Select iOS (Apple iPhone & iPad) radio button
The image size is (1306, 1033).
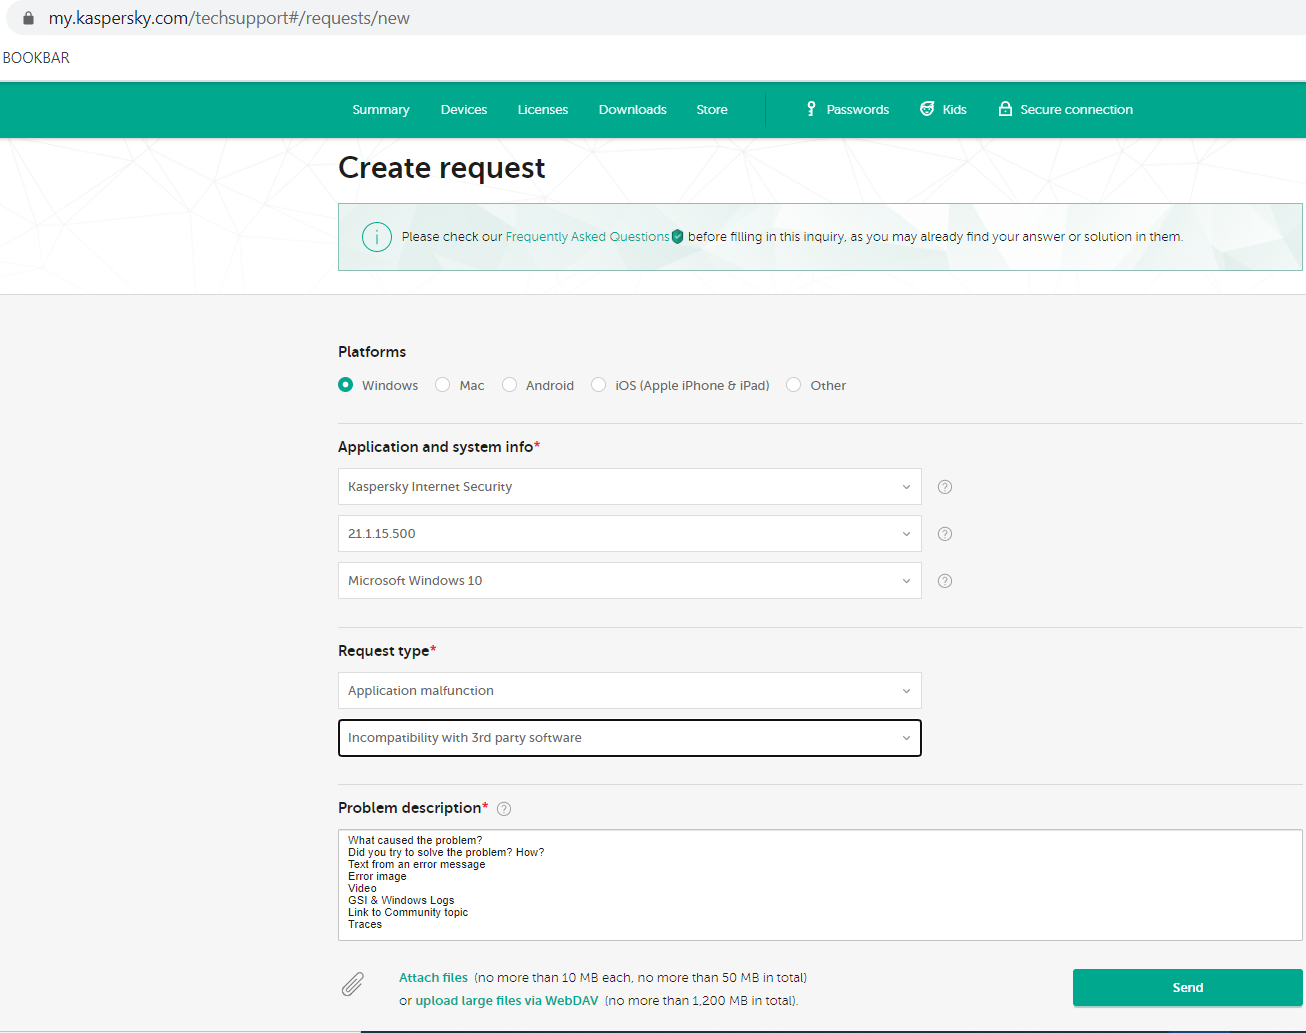[x=598, y=385]
